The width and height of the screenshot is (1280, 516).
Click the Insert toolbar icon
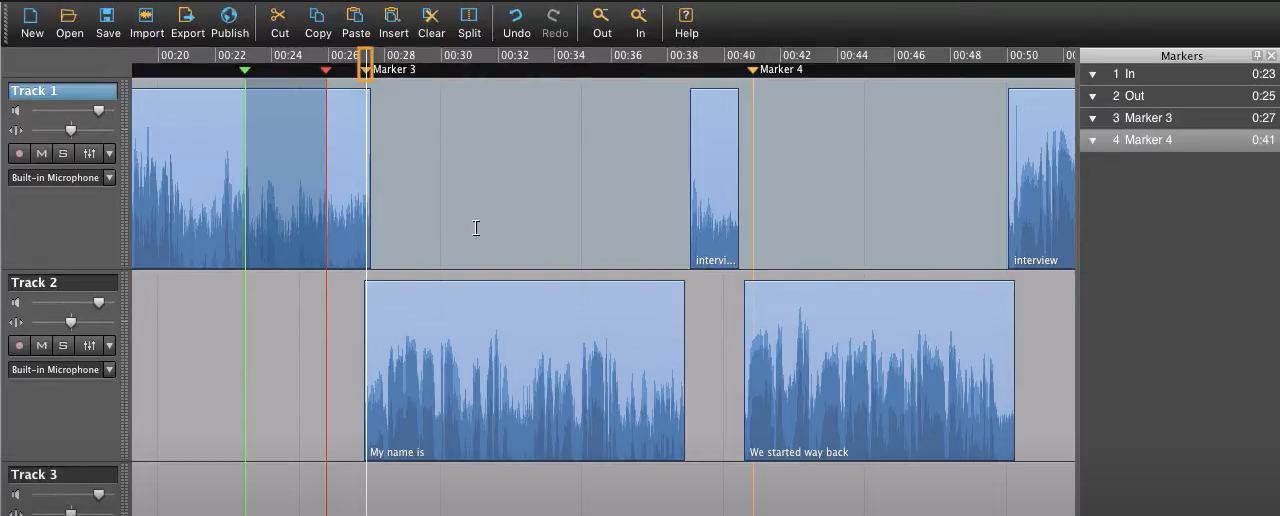point(393,16)
